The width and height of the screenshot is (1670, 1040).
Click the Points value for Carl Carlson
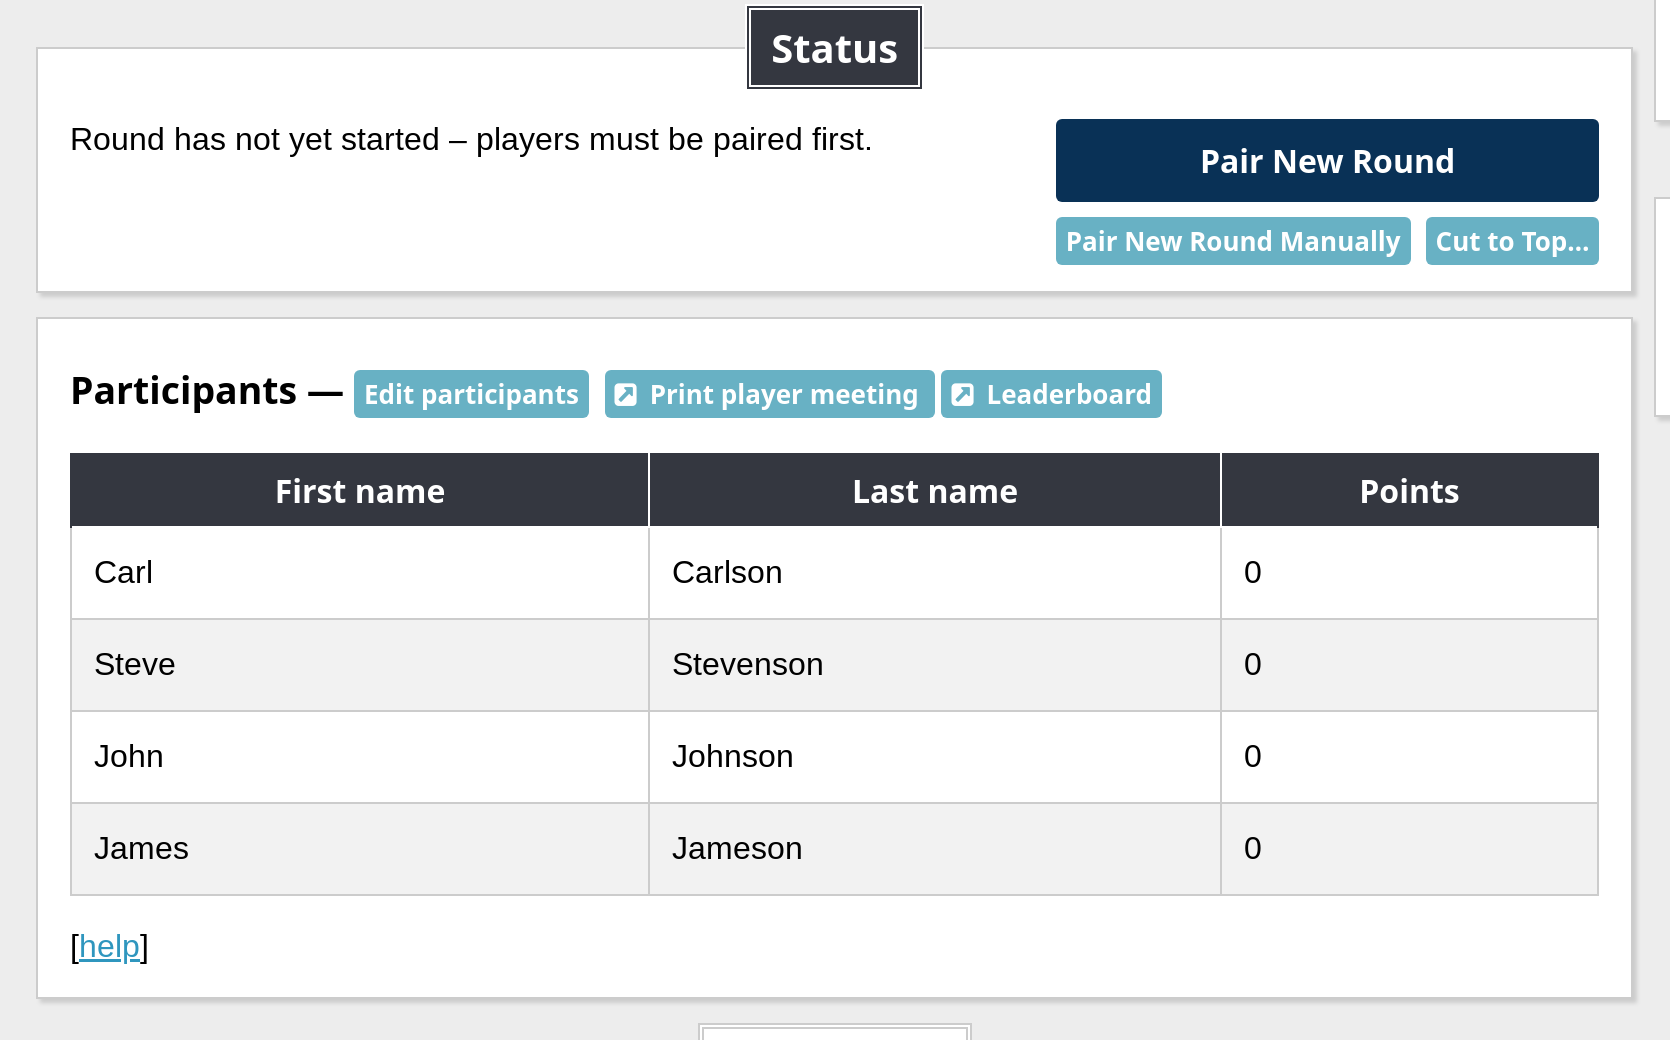[x=1252, y=573]
